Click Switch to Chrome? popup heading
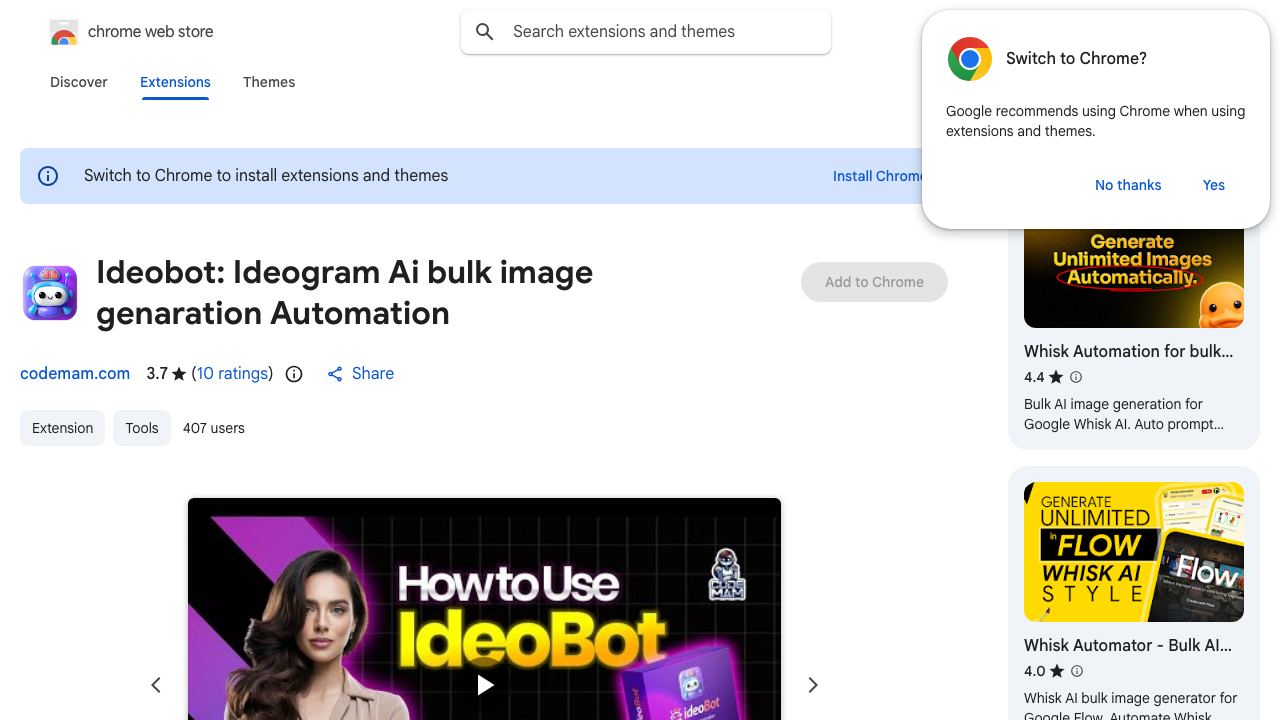This screenshot has height=720, width=1280. pyautogui.click(x=1076, y=59)
